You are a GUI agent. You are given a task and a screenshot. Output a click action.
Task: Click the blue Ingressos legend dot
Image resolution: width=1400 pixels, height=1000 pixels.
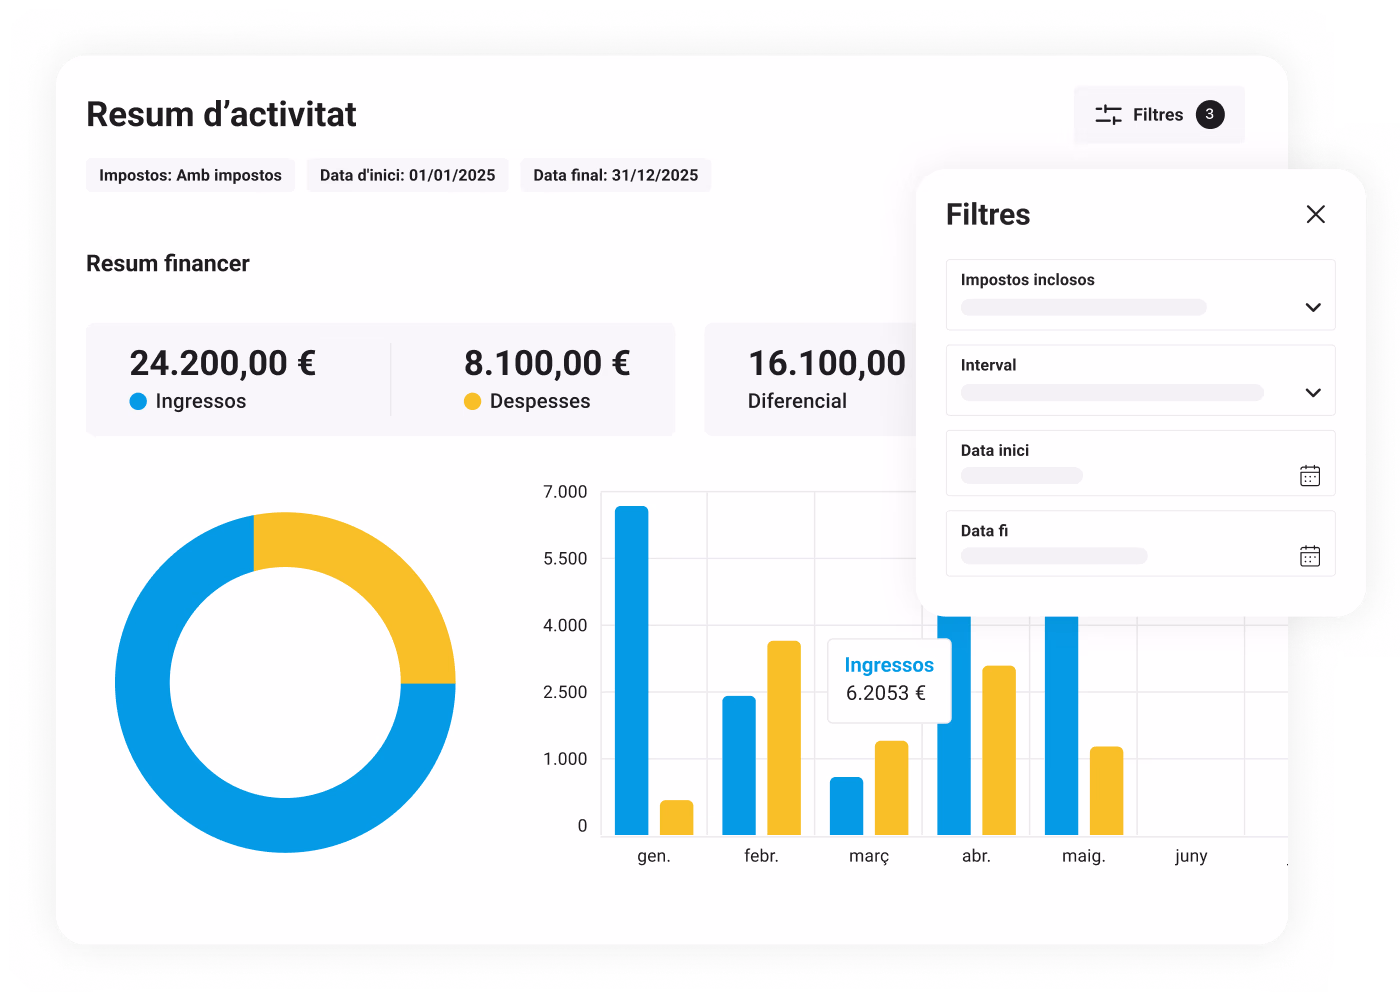(x=138, y=401)
